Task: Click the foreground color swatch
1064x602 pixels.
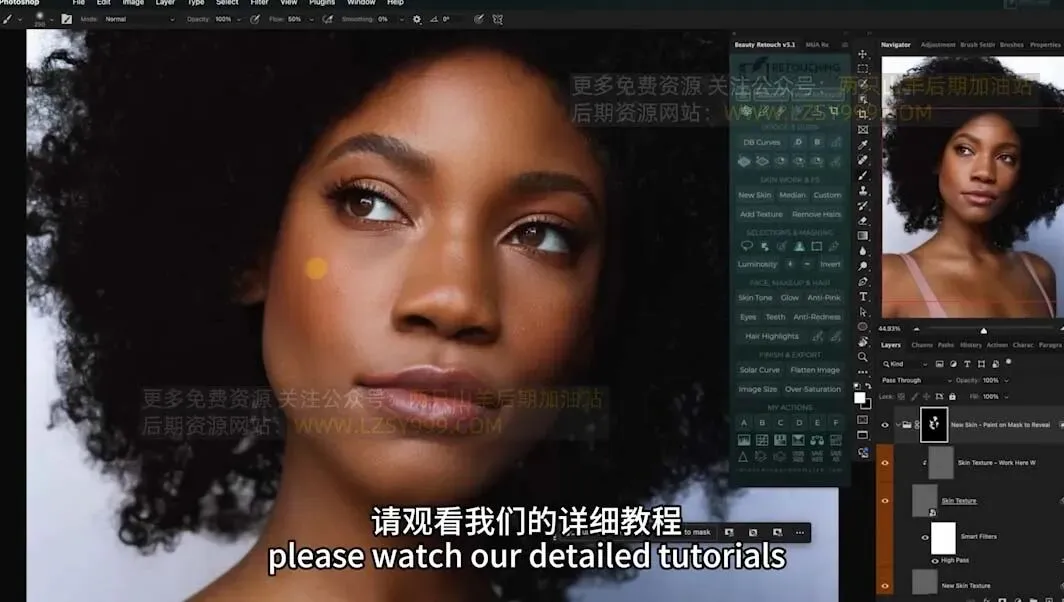Action: tap(860, 398)
